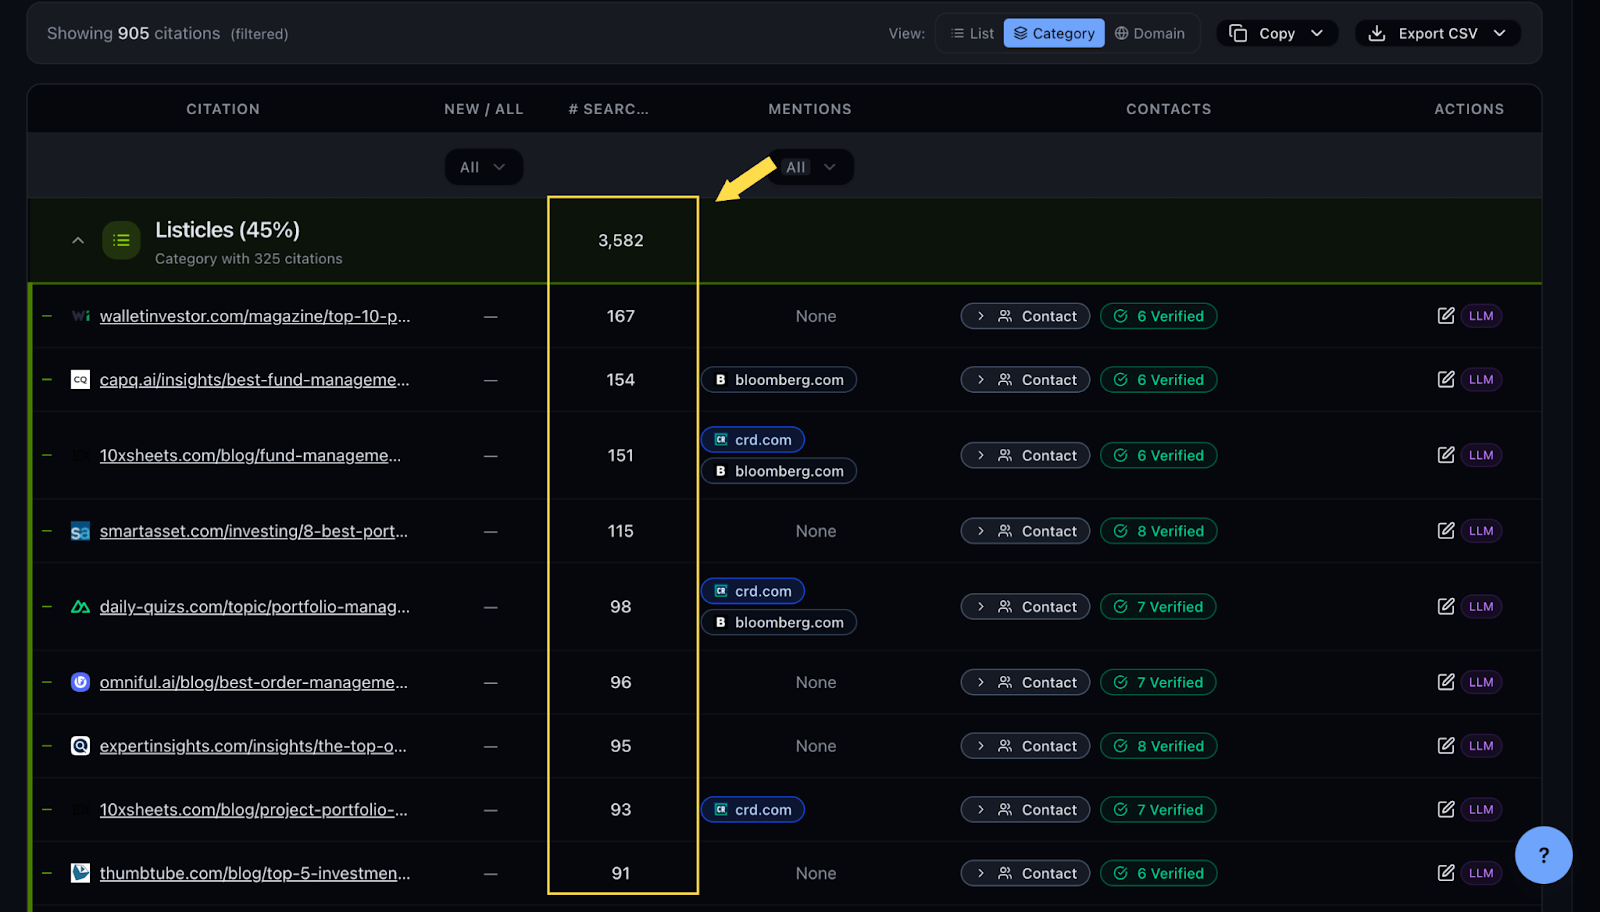This screenshot has width=1600, height=912.
Task: Click the LLM badge in capq.ai row
Action: point(1481,380)
